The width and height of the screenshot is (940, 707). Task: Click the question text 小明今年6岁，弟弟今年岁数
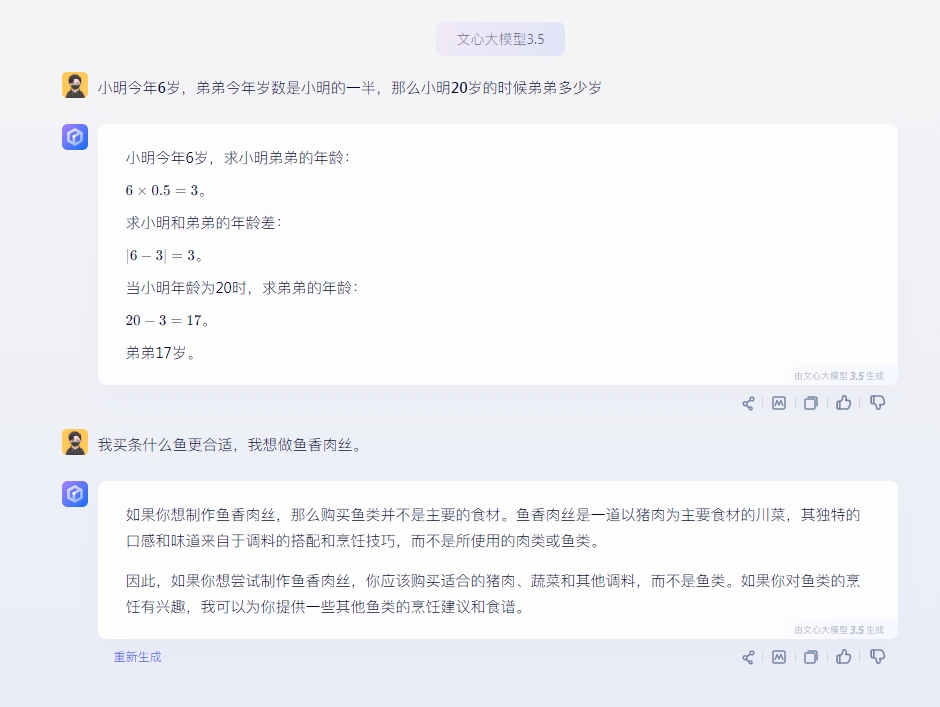[350, 88]
